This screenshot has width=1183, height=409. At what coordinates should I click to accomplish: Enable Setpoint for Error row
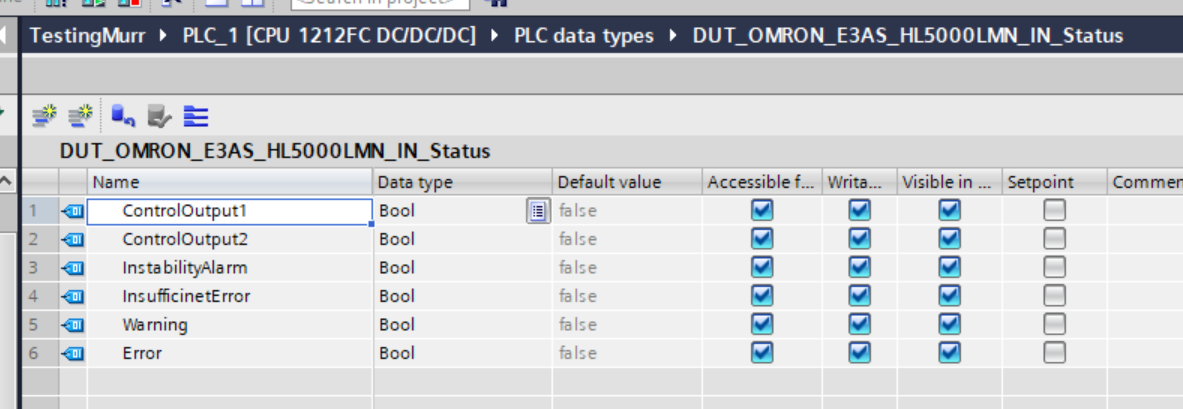click(x=1054, y=352)
